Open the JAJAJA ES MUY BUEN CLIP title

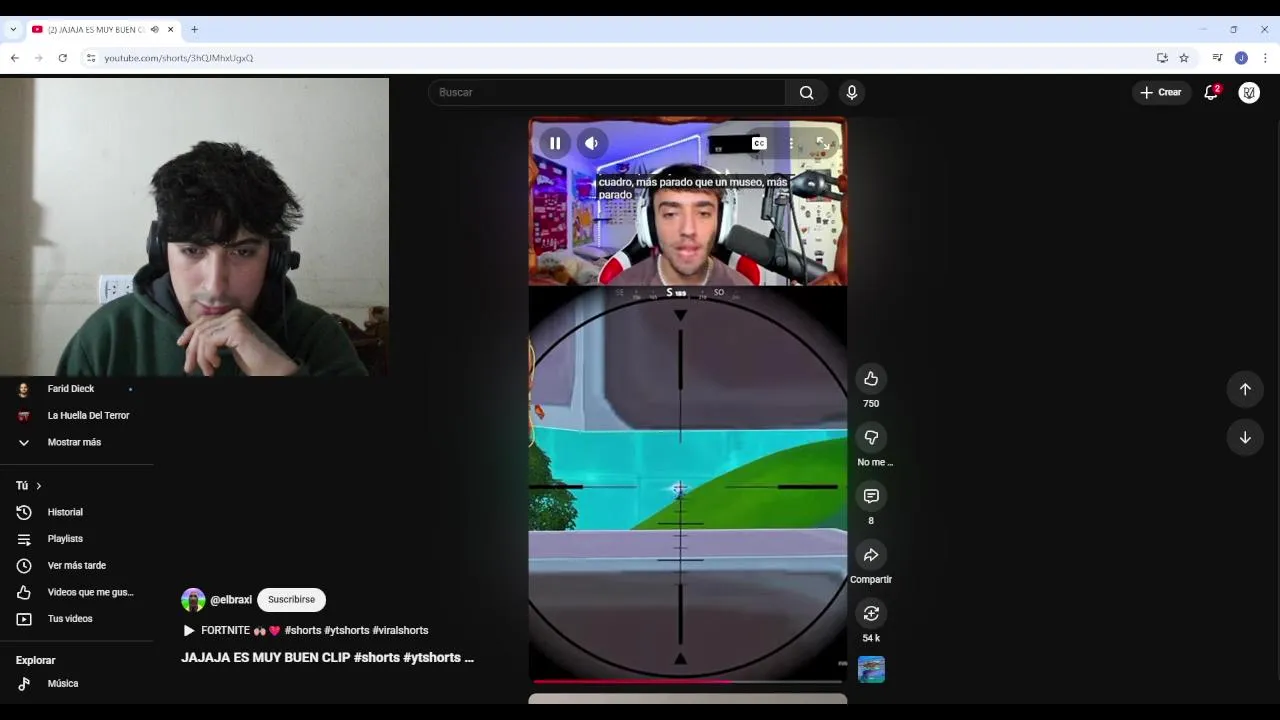tap(327, 657)
